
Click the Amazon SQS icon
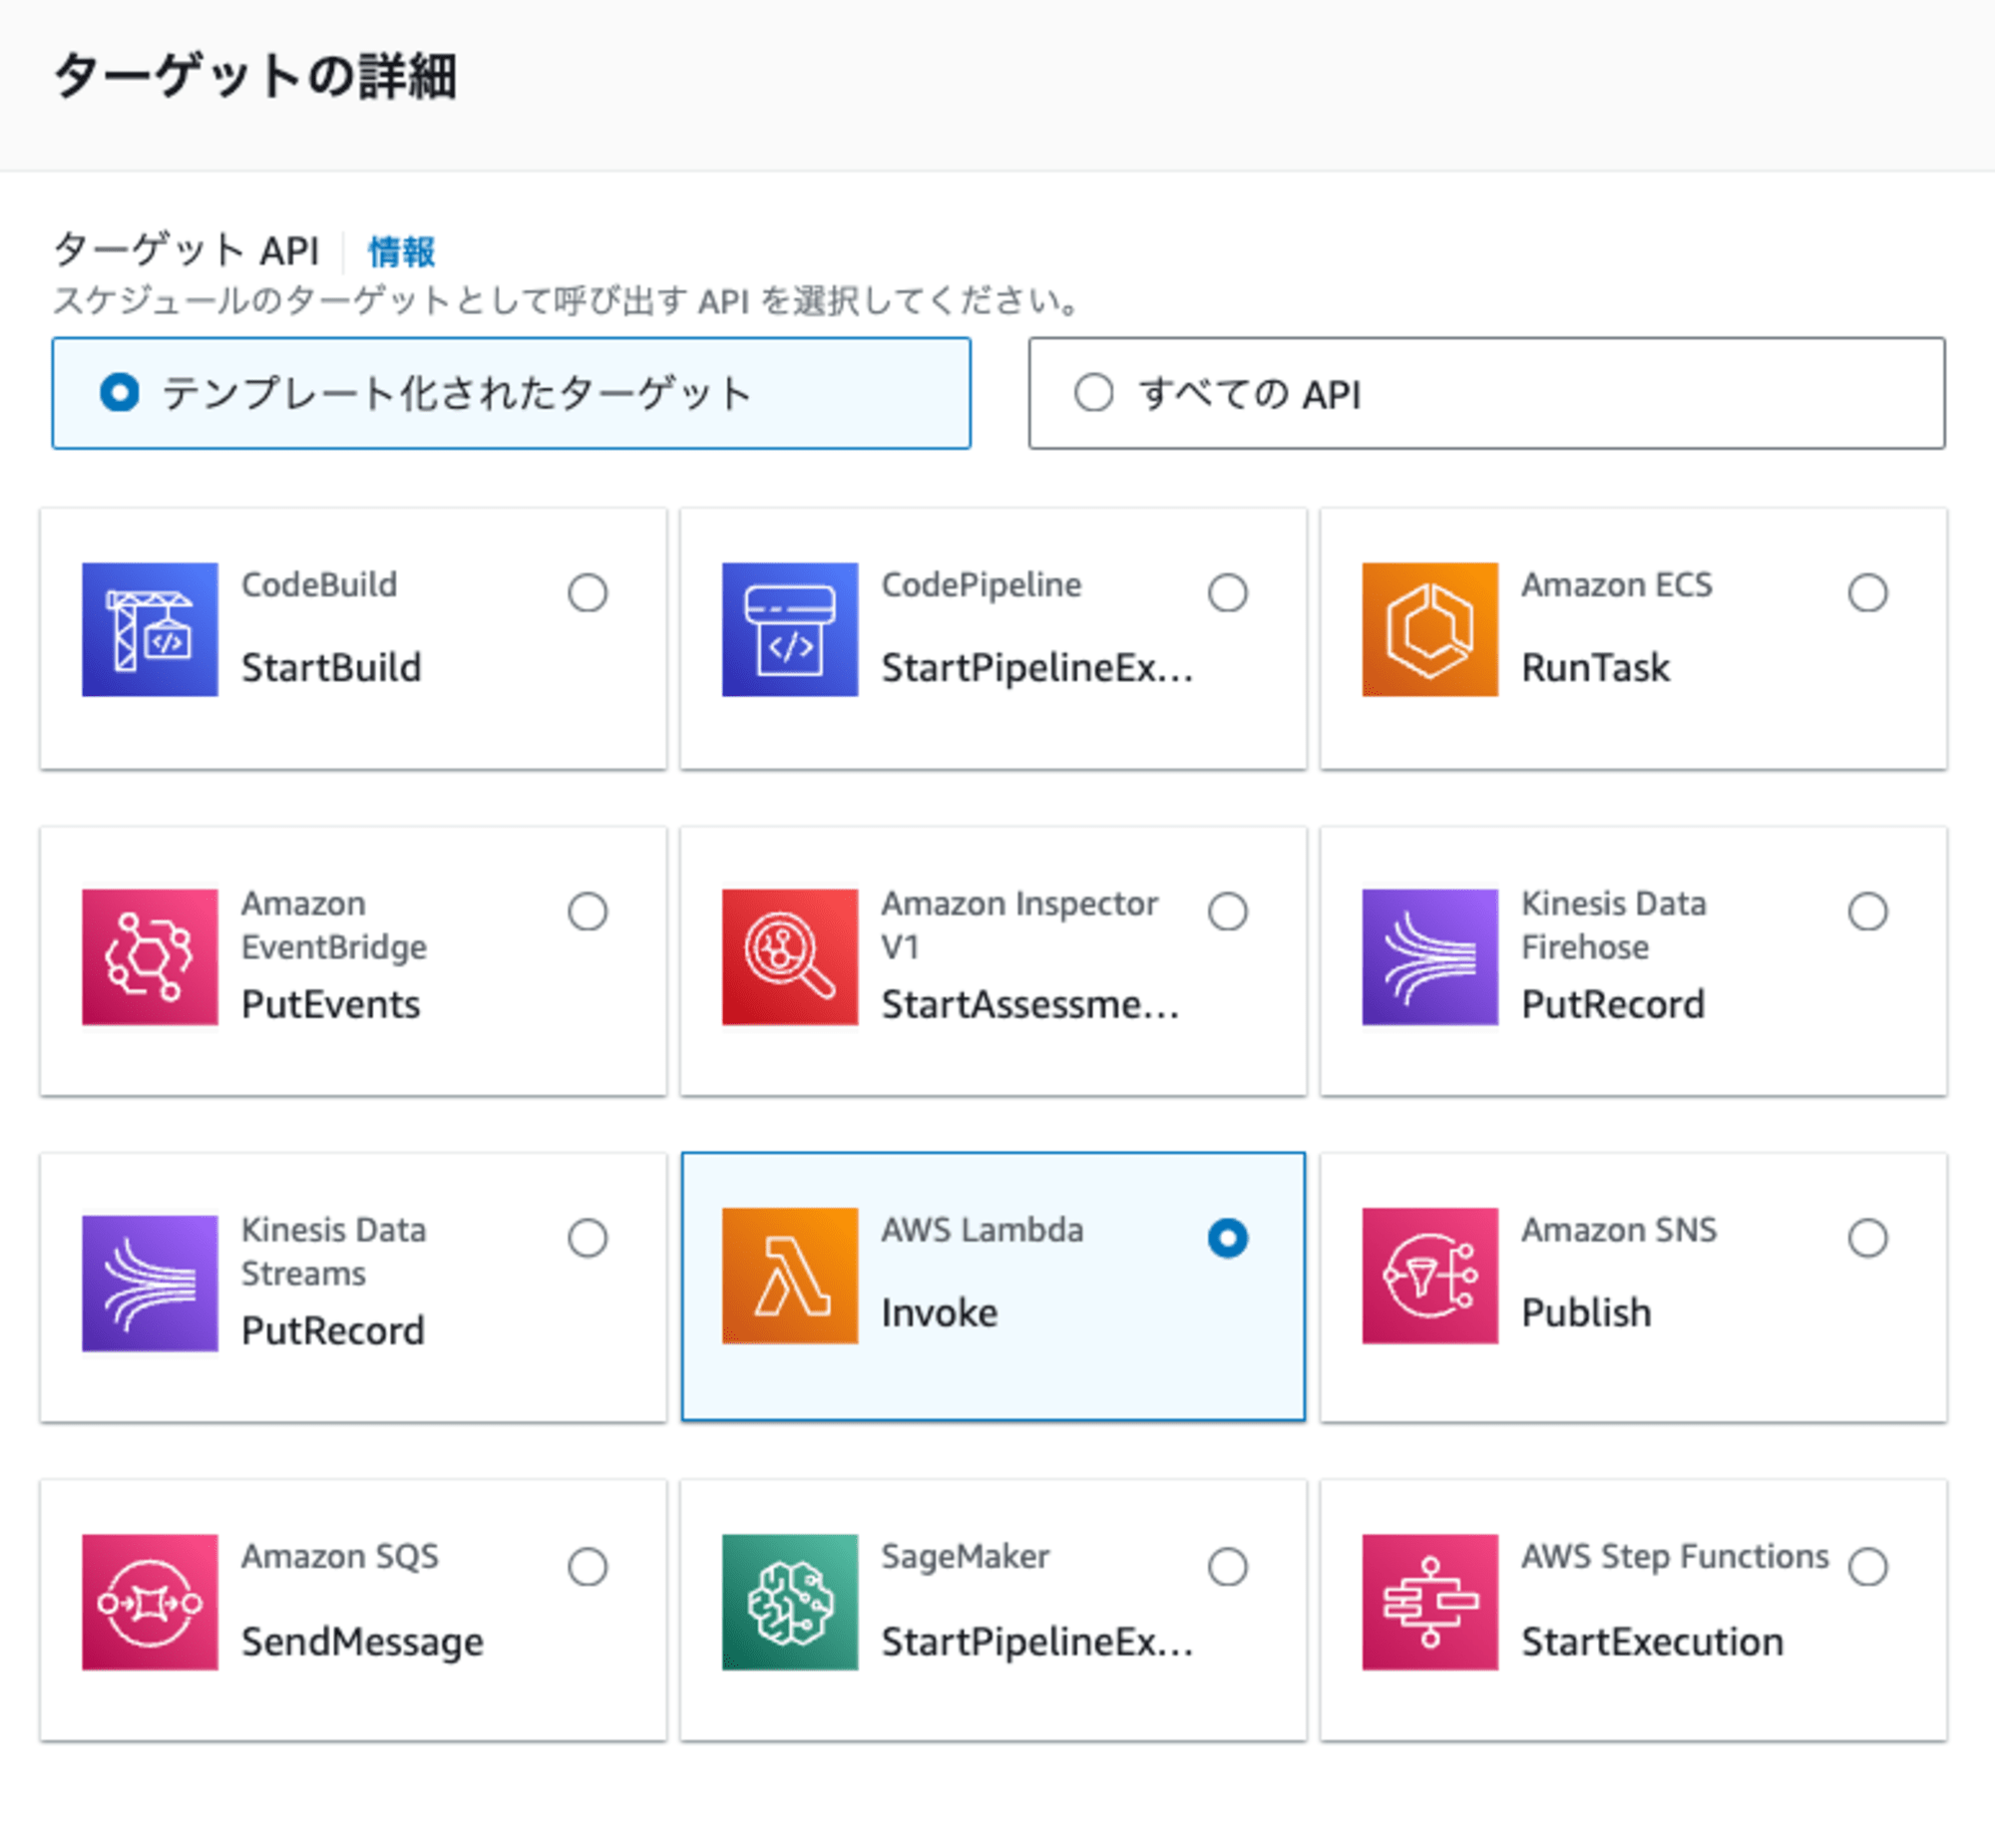[150, 1602]
